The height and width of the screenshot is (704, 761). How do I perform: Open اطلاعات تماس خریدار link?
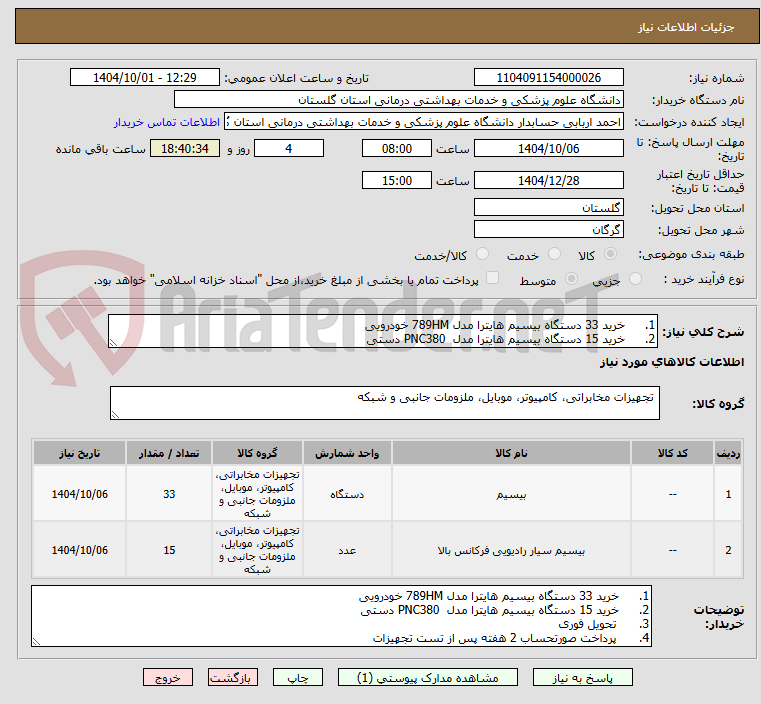[167, 122]
